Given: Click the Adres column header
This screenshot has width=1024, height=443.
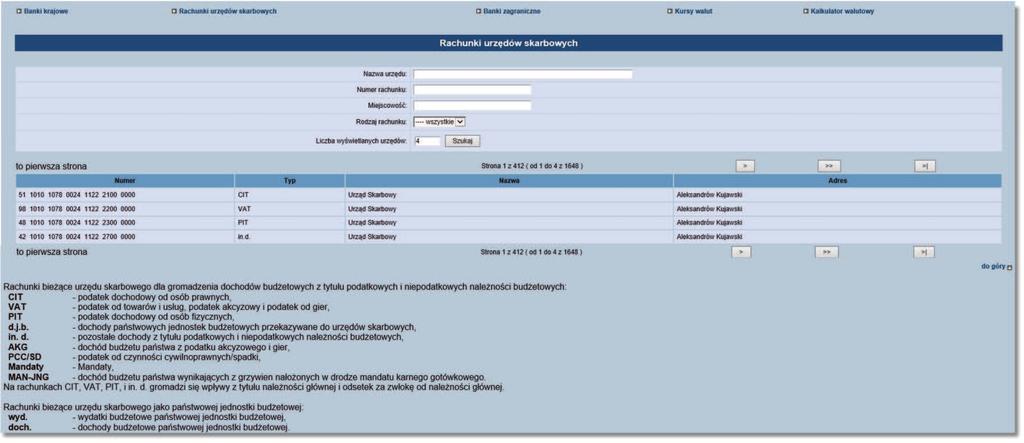Looking at the screenshot, I should [837, 181].
